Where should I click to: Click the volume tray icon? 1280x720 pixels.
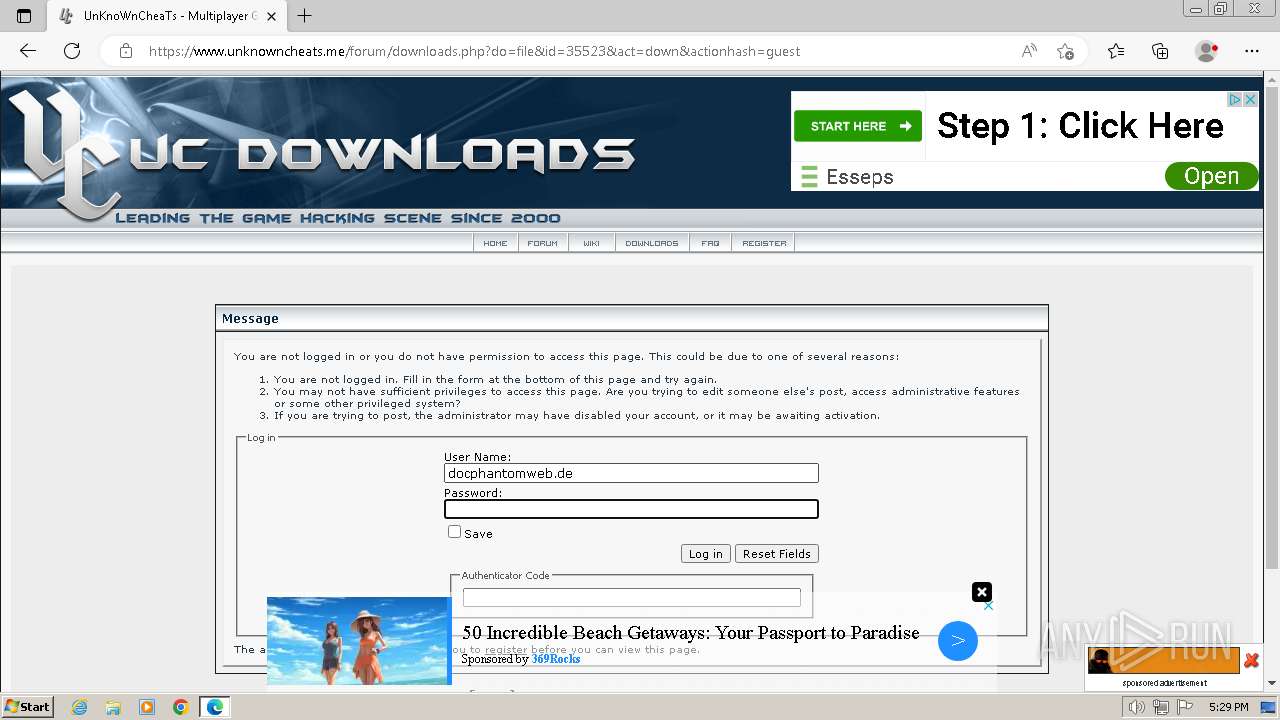click(1136, 707)
